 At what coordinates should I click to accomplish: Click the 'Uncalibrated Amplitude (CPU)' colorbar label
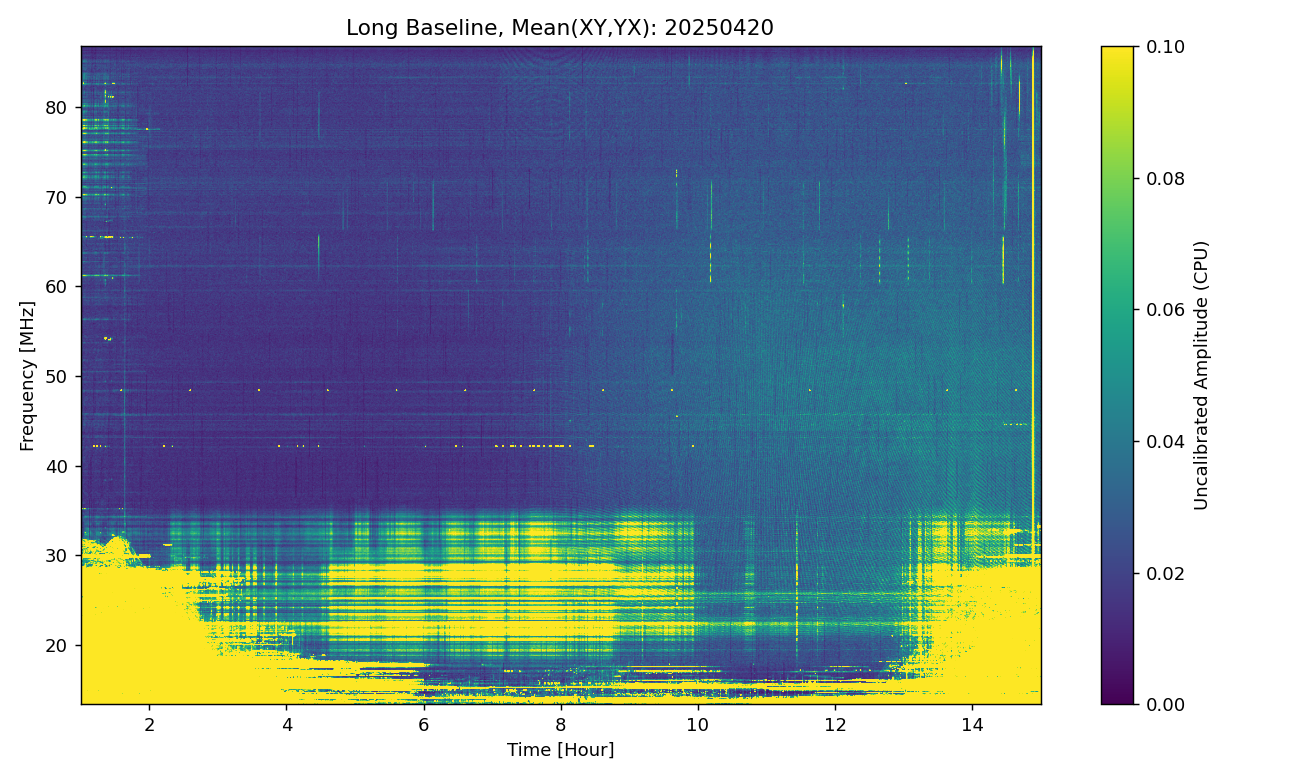pyautogui.click(x=1202, y=375)
